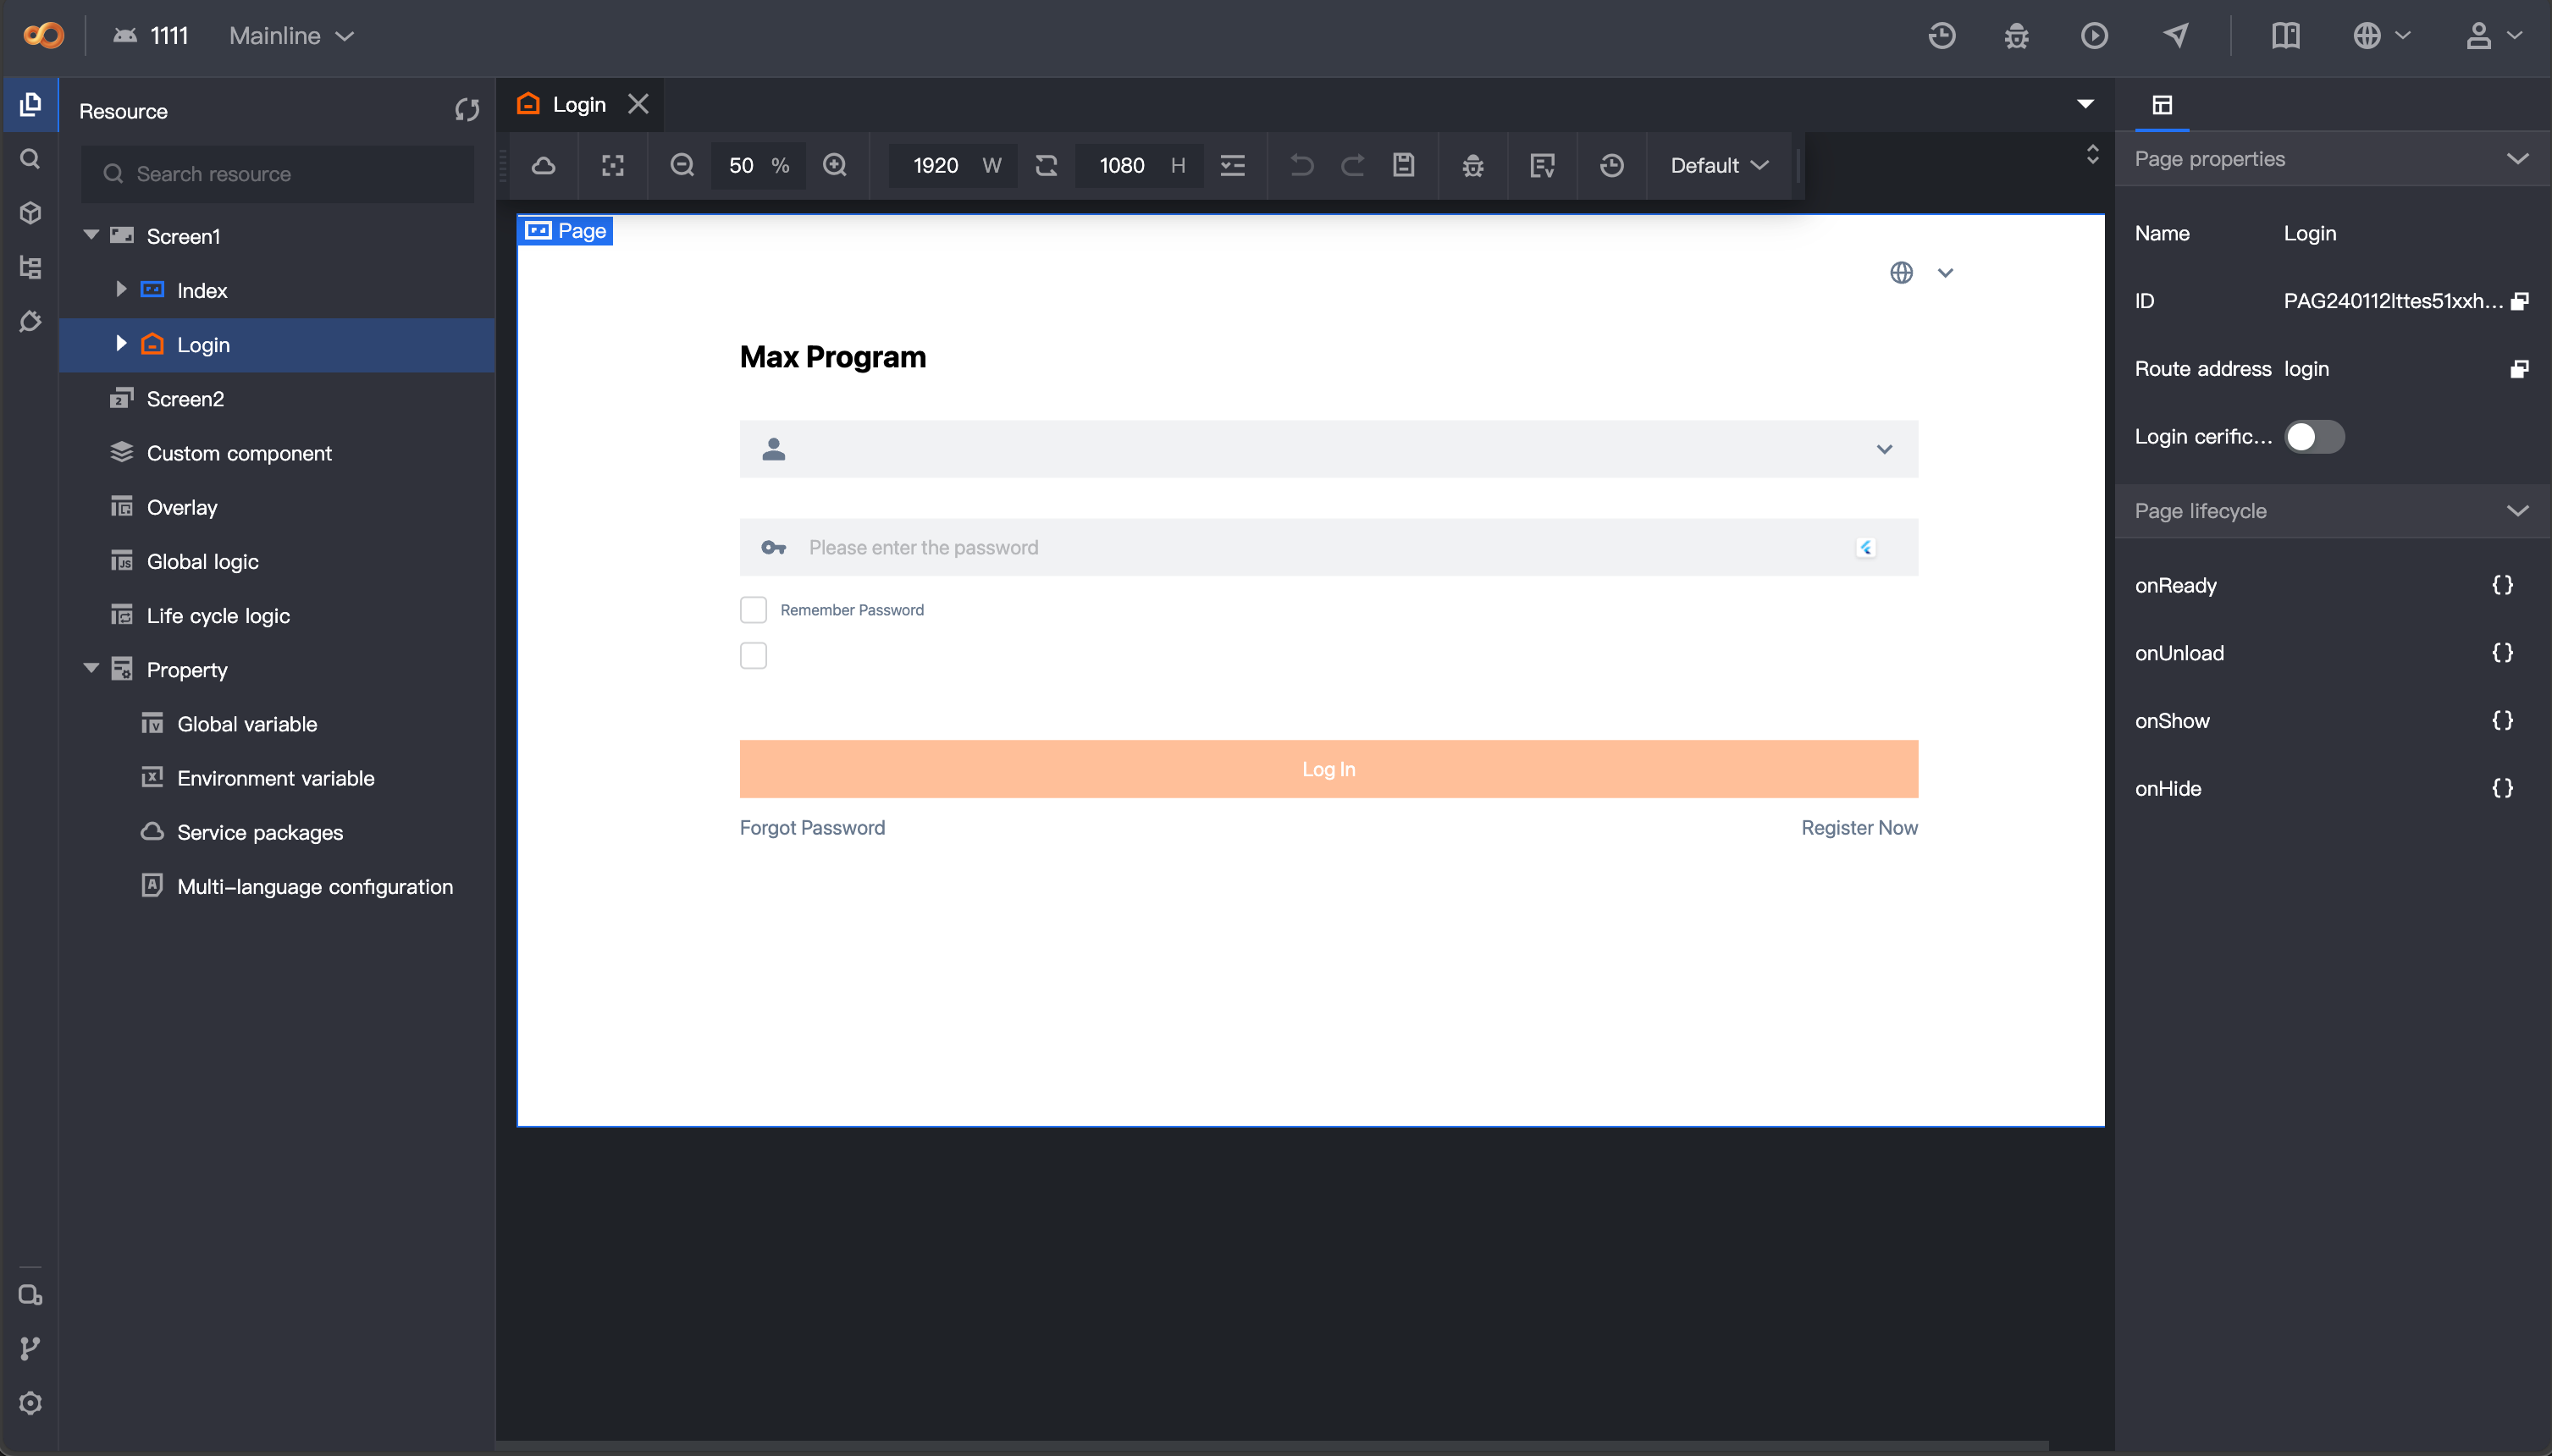Select Global variable in resource tree
This screenshot has height=1456, width=2552.
click(247, 724)
